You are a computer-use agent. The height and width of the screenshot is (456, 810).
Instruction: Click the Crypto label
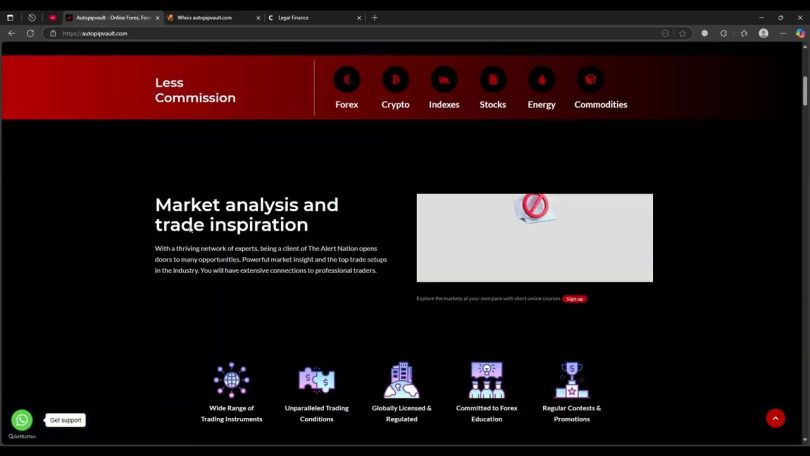tap(395, 104)
